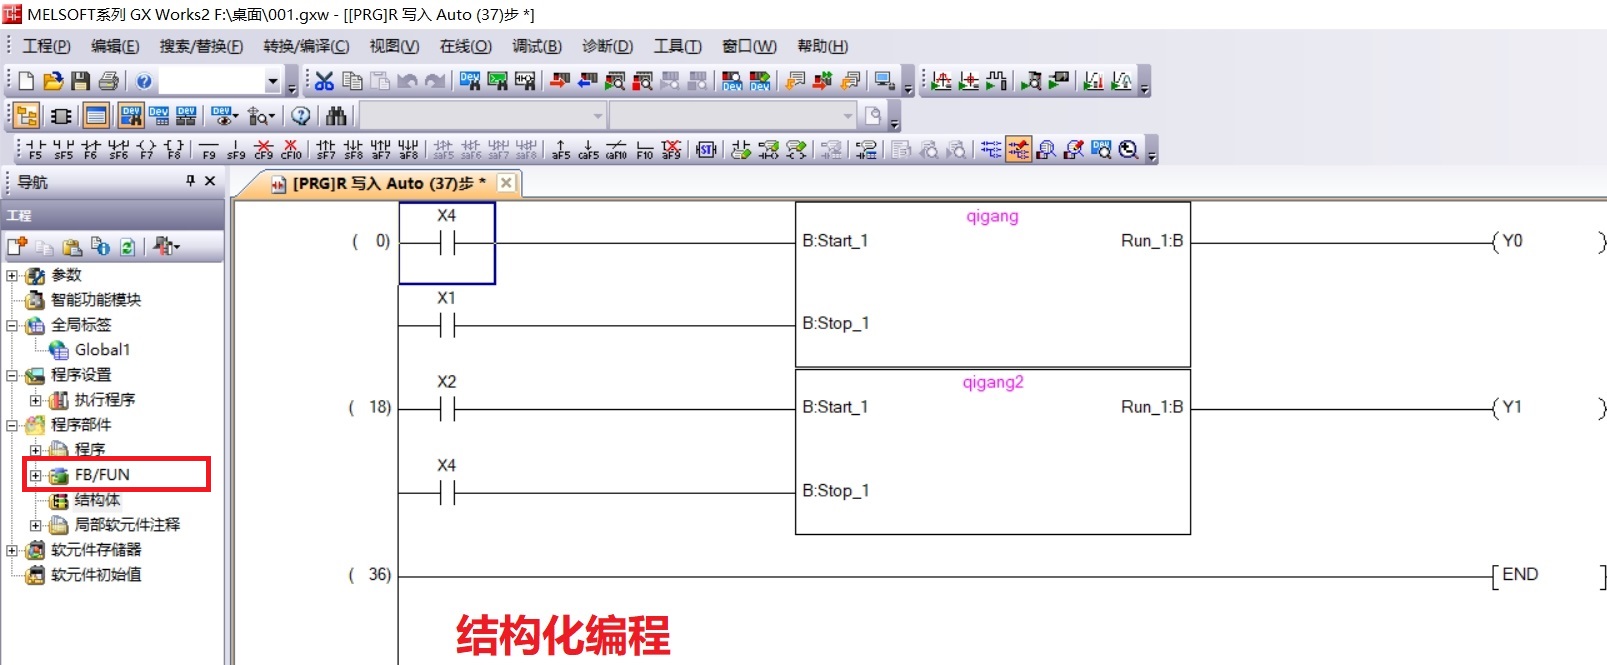
Task: Click the Open project folder icon
Action: (53, 81)
